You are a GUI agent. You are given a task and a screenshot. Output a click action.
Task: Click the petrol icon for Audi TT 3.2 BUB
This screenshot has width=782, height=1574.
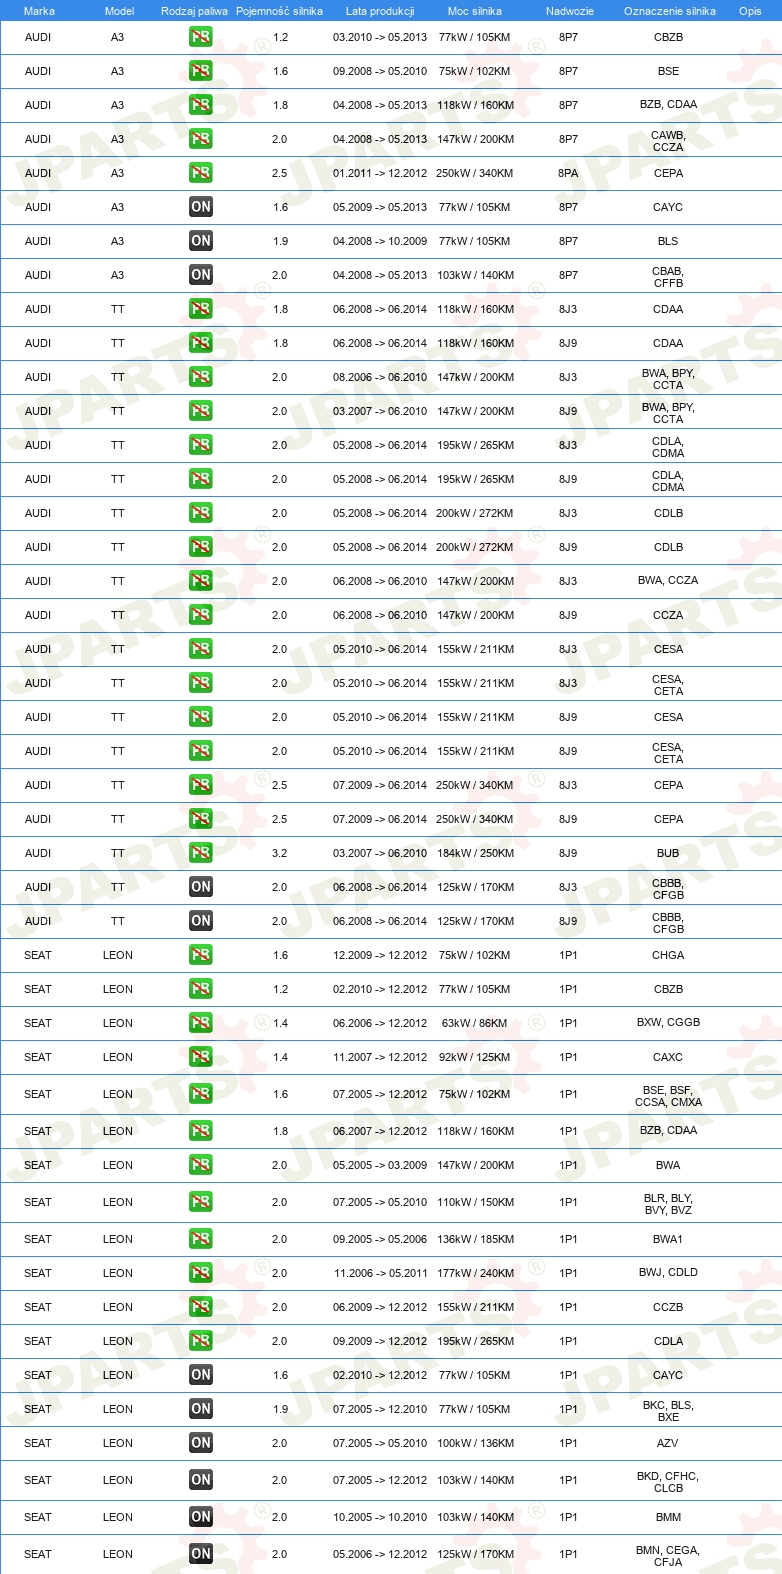tap(201, 853)
